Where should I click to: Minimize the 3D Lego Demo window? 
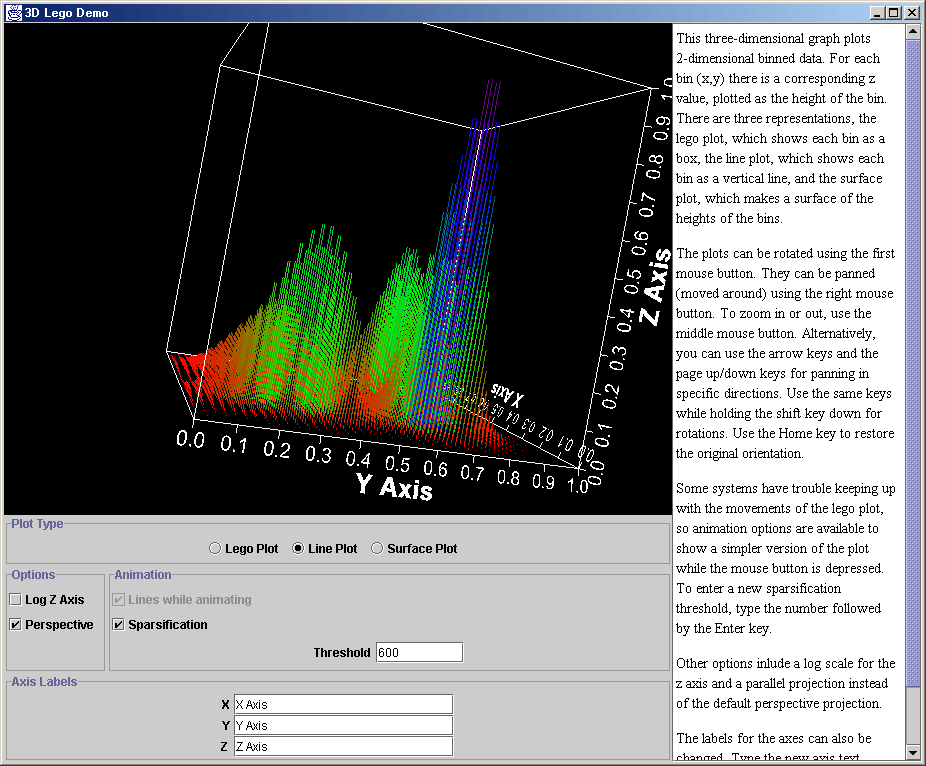[x=877, y=13]
